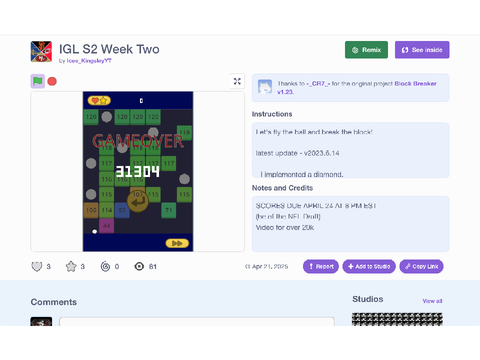
Task: Stop the project with red stop button
Action: coord(52,81)
